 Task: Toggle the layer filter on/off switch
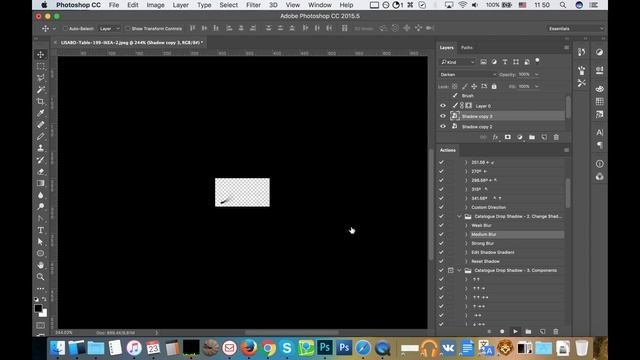537,61
